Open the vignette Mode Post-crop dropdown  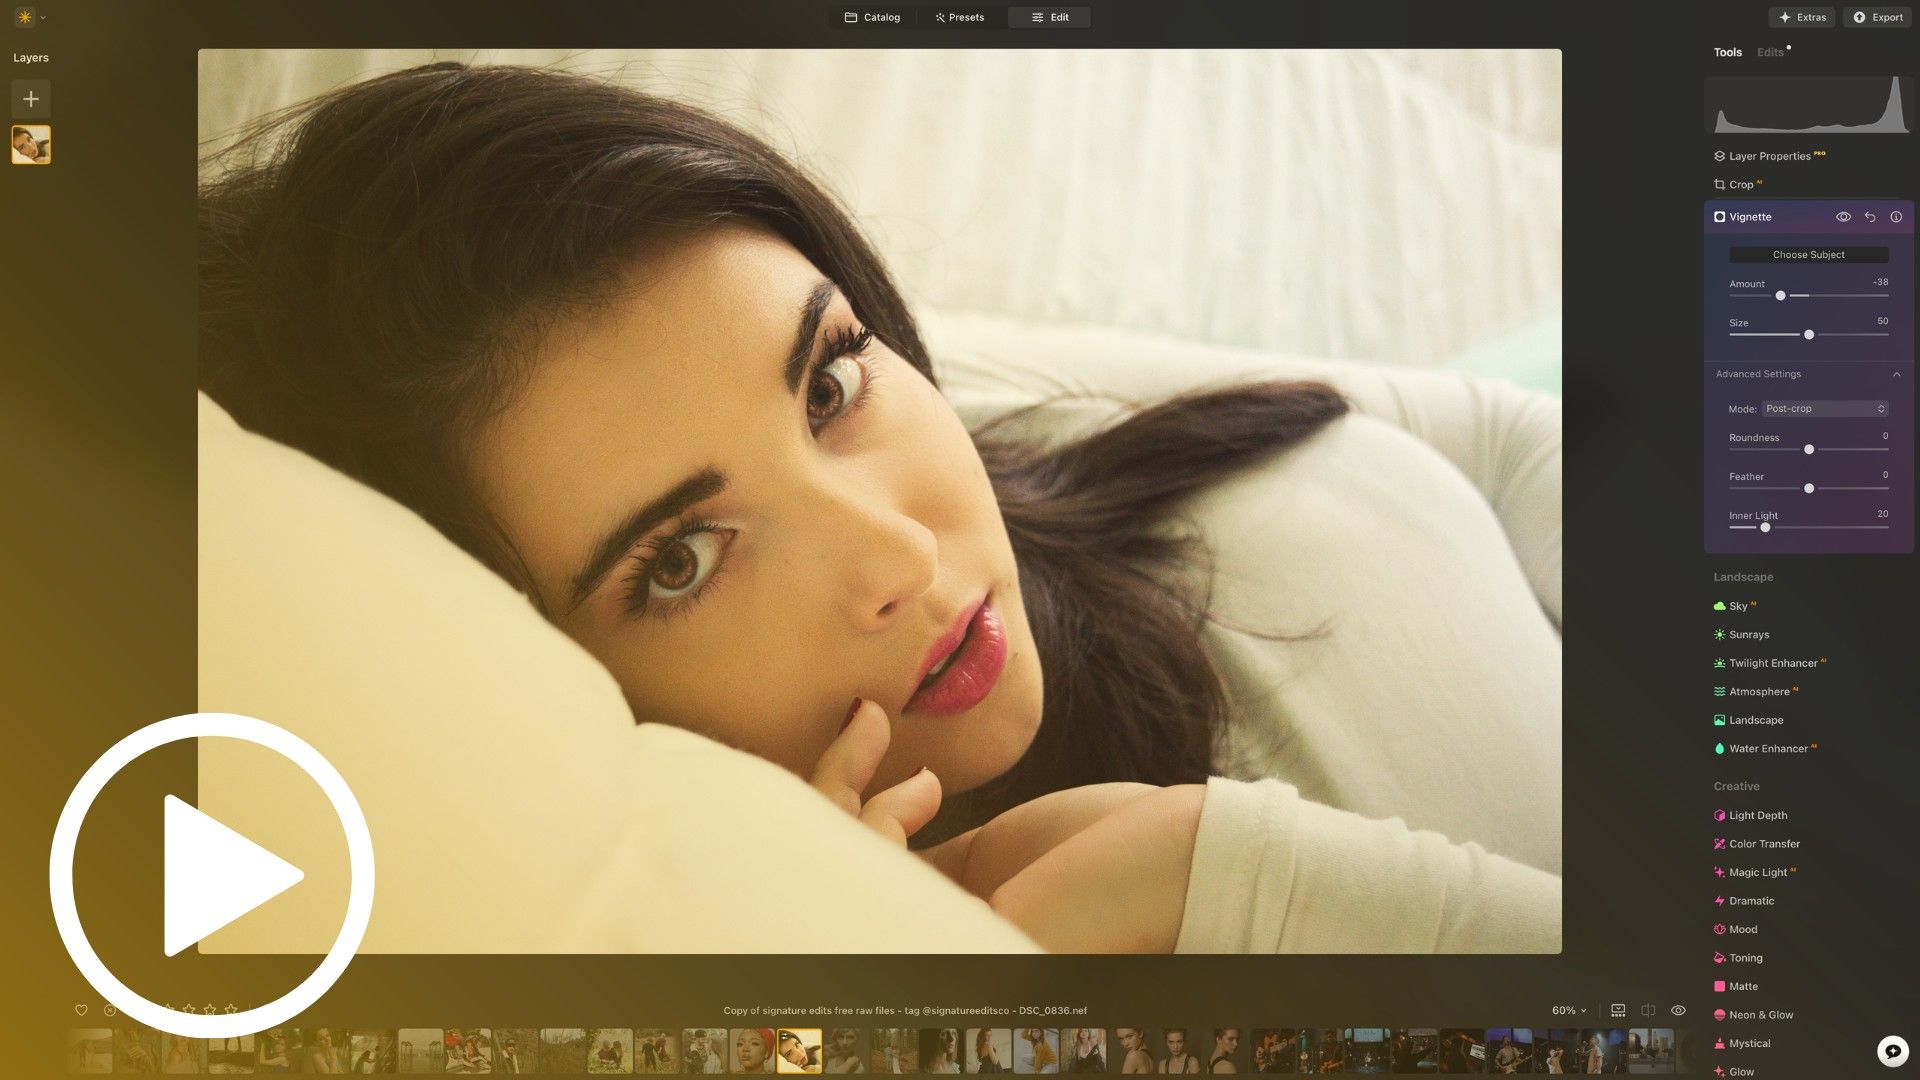[x=1824, y=409]
